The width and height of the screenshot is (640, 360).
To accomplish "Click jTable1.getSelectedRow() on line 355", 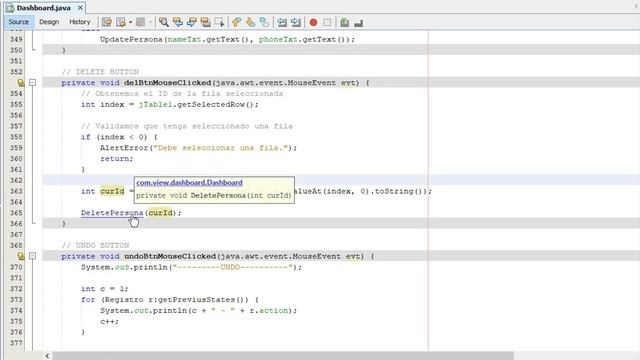I will click(198, 104).
